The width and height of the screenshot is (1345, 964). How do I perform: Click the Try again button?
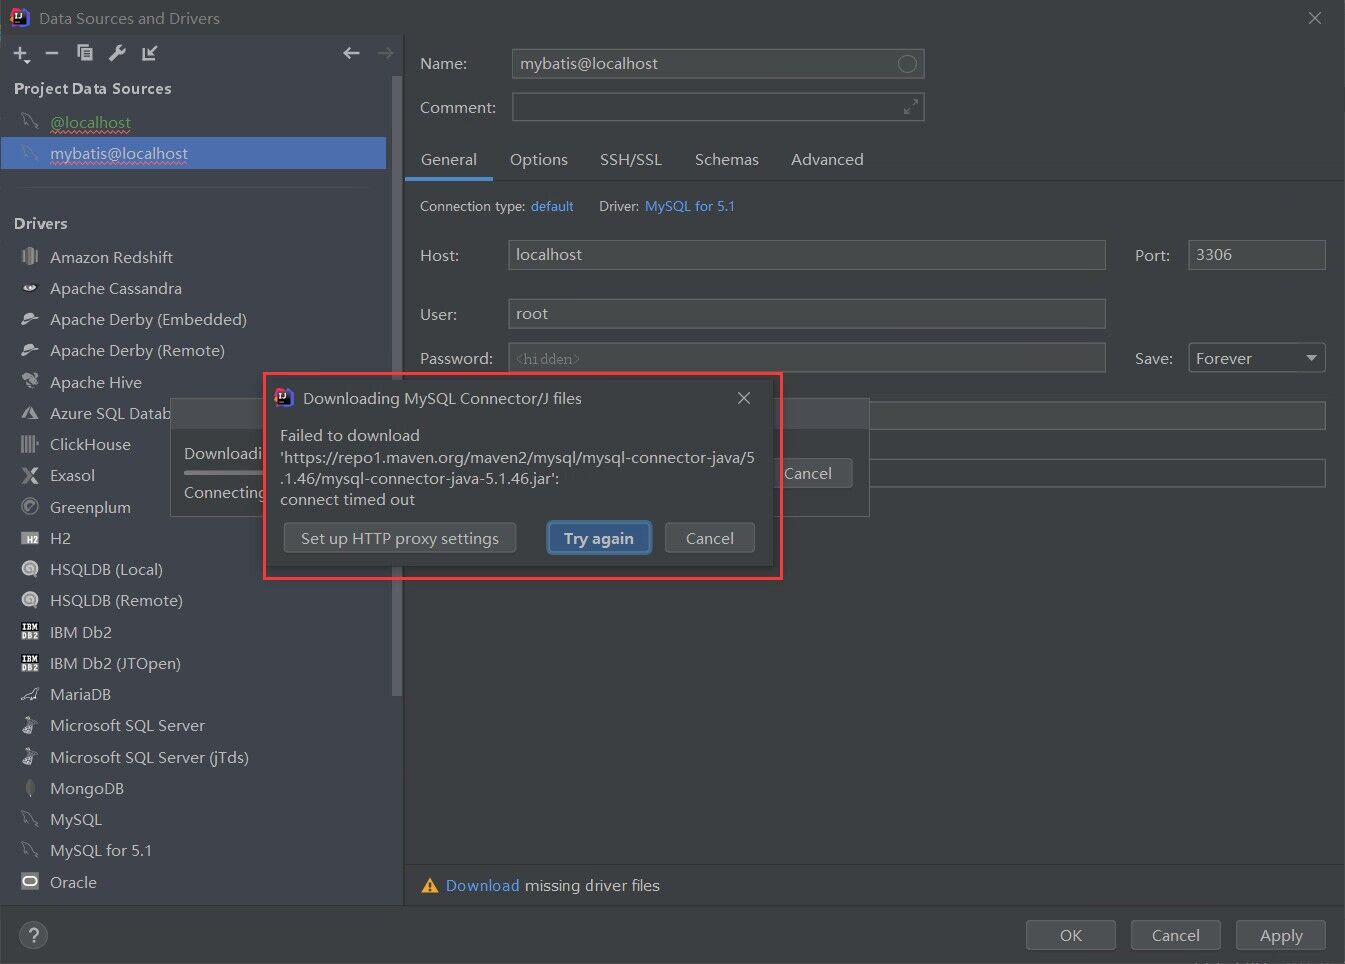599,538
